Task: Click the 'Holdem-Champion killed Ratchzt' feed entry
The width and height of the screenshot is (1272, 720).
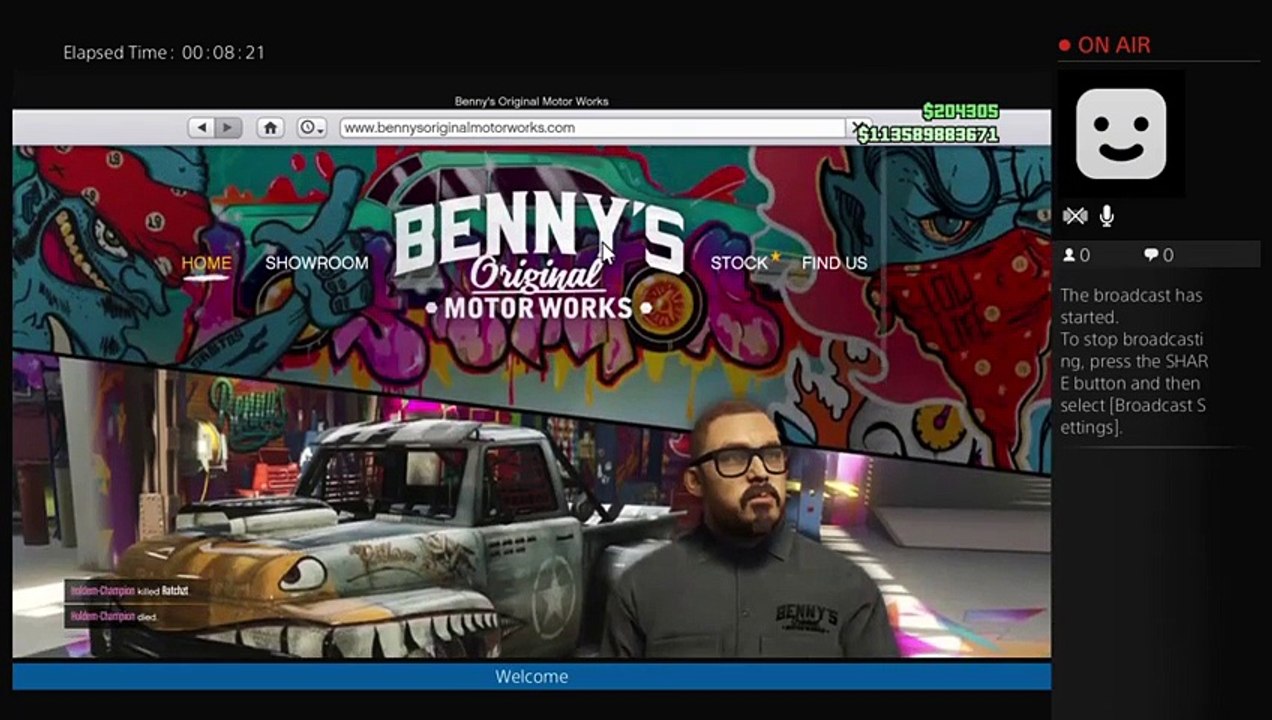Action: tap(128, 591)
